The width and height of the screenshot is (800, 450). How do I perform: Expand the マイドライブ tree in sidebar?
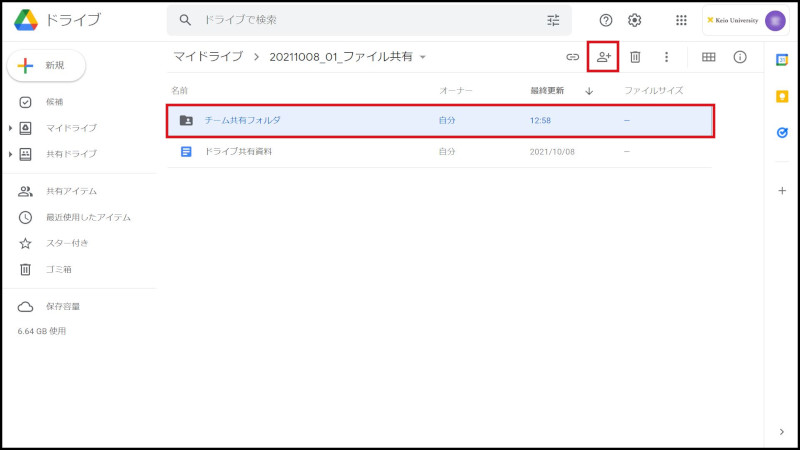pos(10,128)
